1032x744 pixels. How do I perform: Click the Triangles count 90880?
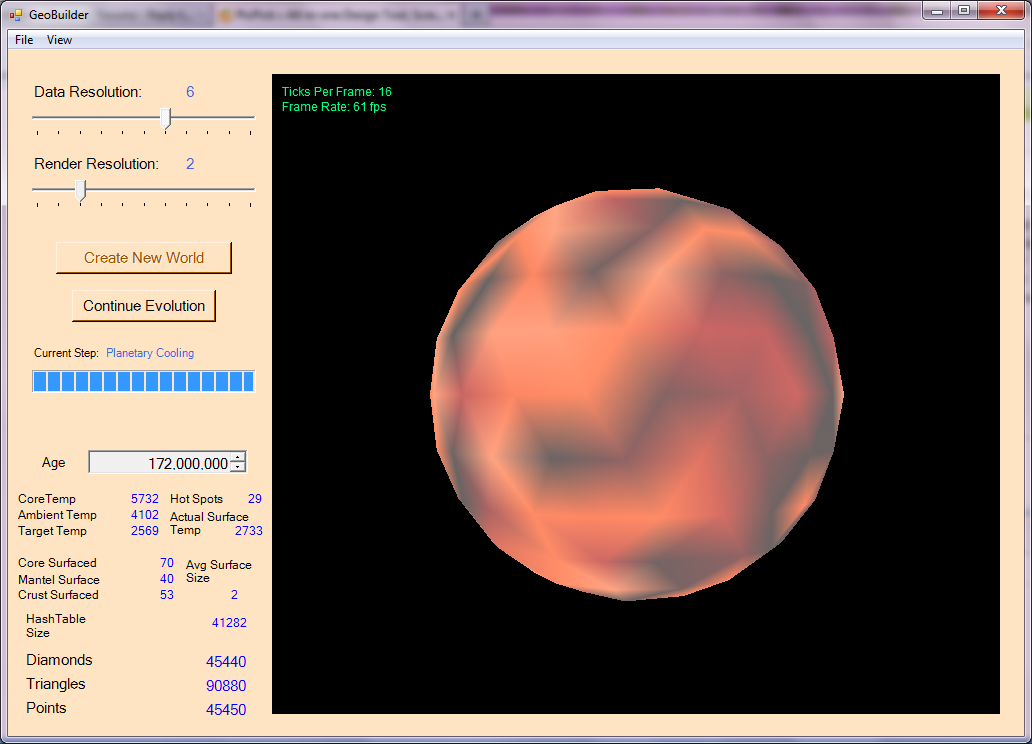(x=226, y=685)
